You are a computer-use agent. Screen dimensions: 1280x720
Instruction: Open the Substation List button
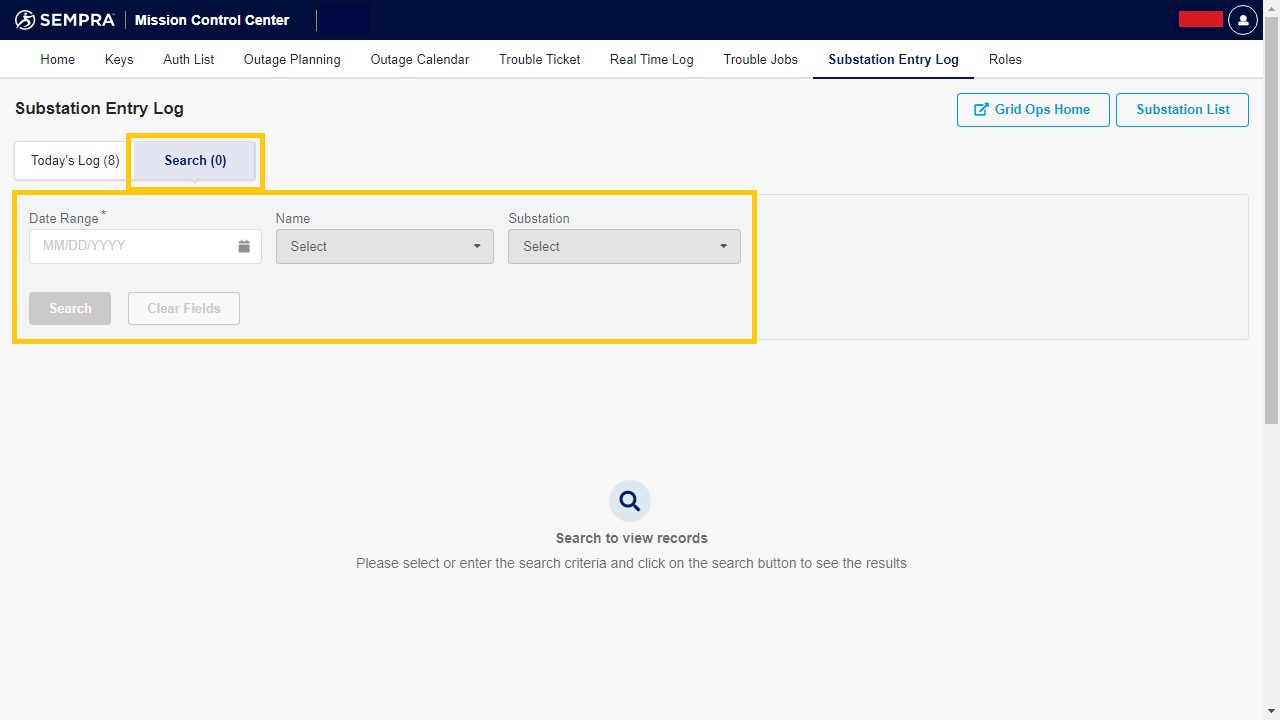pos(1182,110)
